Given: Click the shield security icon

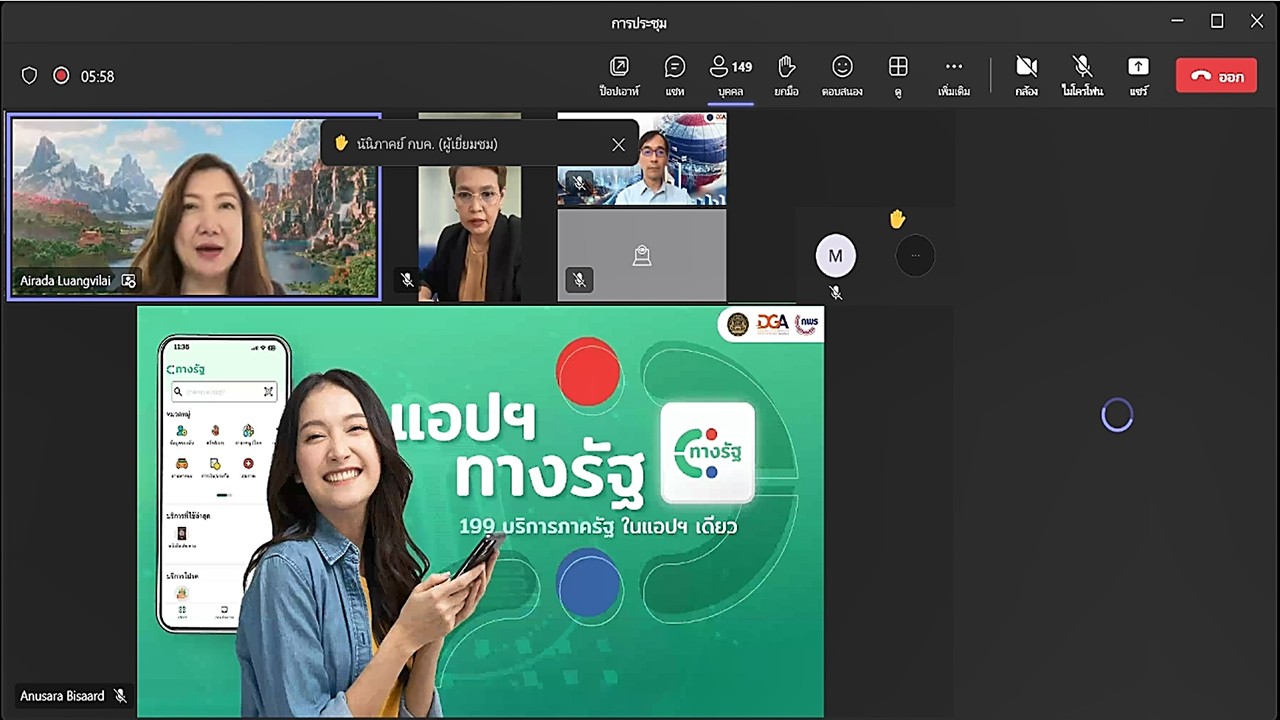Looking at the screenshot, I should click(29, 76).
